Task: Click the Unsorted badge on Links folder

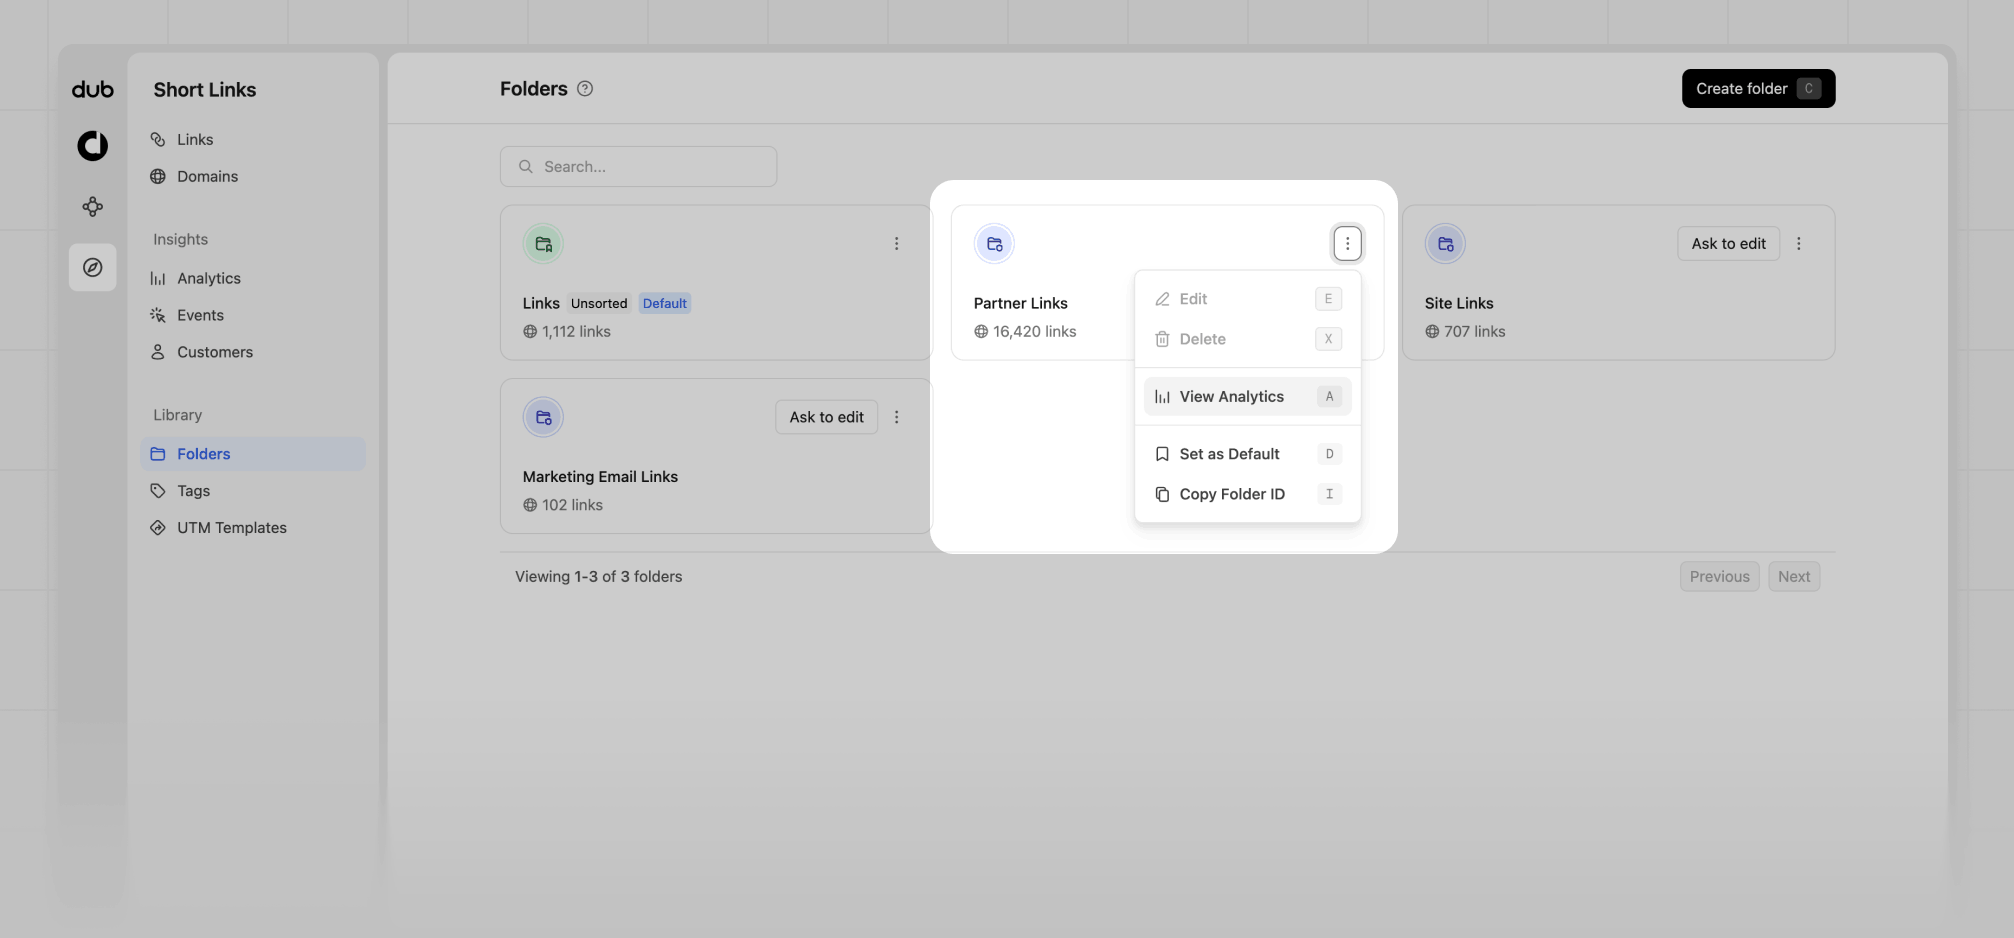Action: 599,304
